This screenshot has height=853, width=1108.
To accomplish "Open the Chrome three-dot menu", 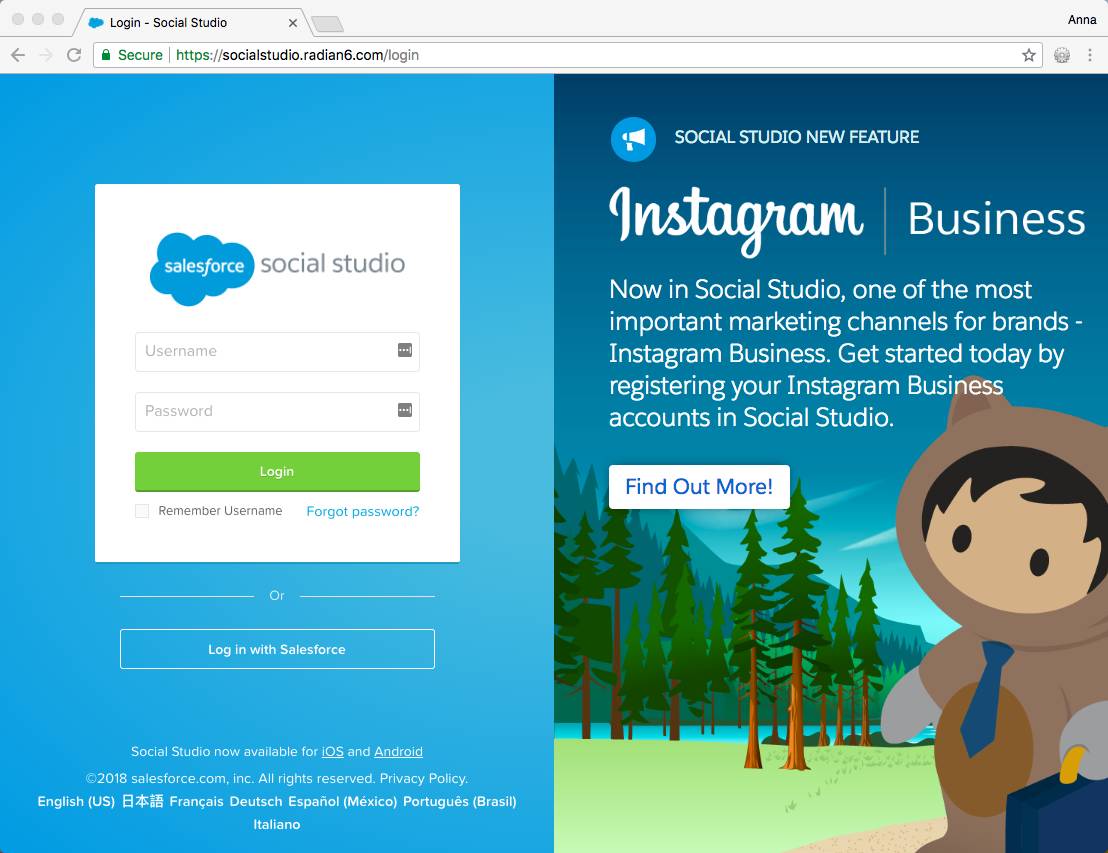I will tap(1090, 55).
